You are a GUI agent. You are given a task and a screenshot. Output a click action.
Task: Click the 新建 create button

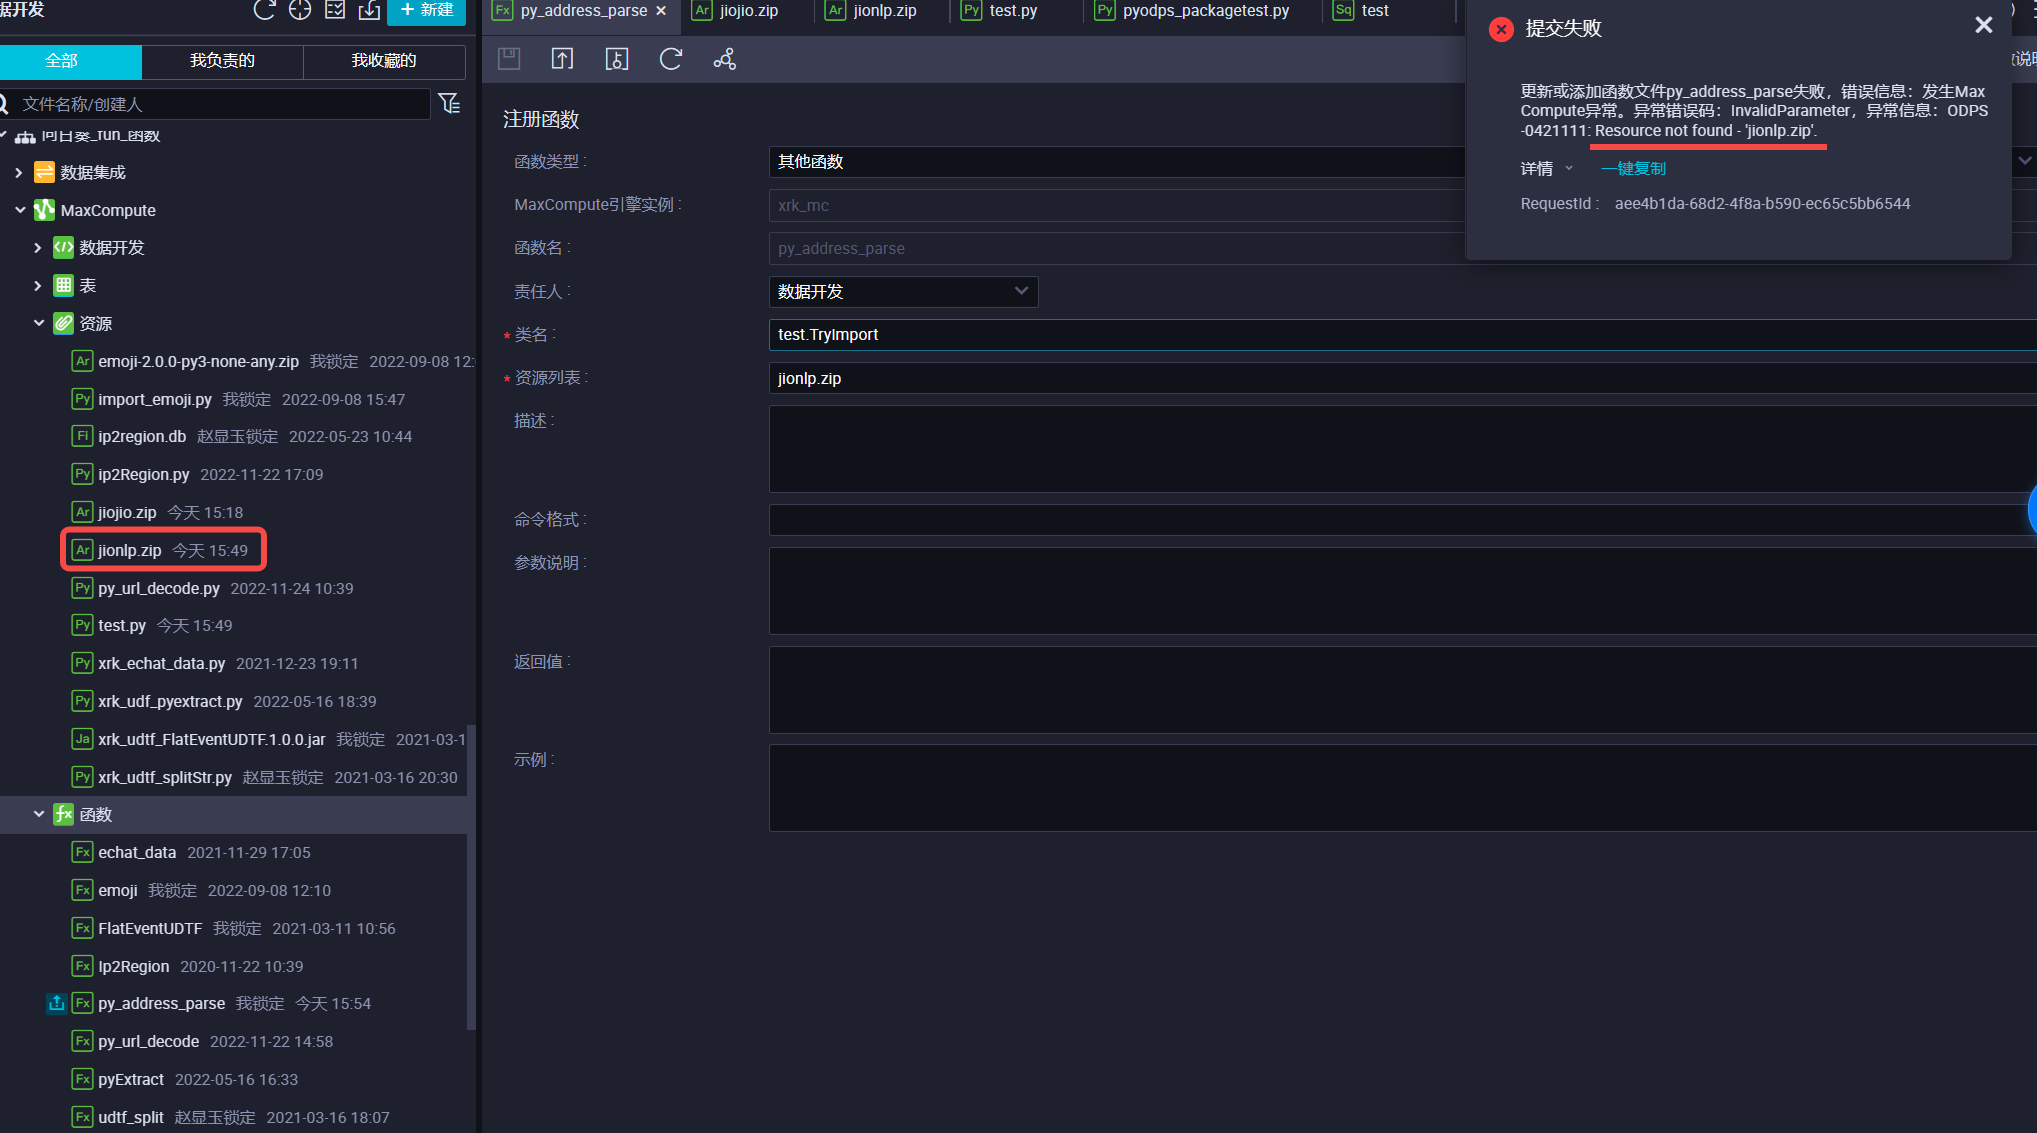tap(427, 10)
